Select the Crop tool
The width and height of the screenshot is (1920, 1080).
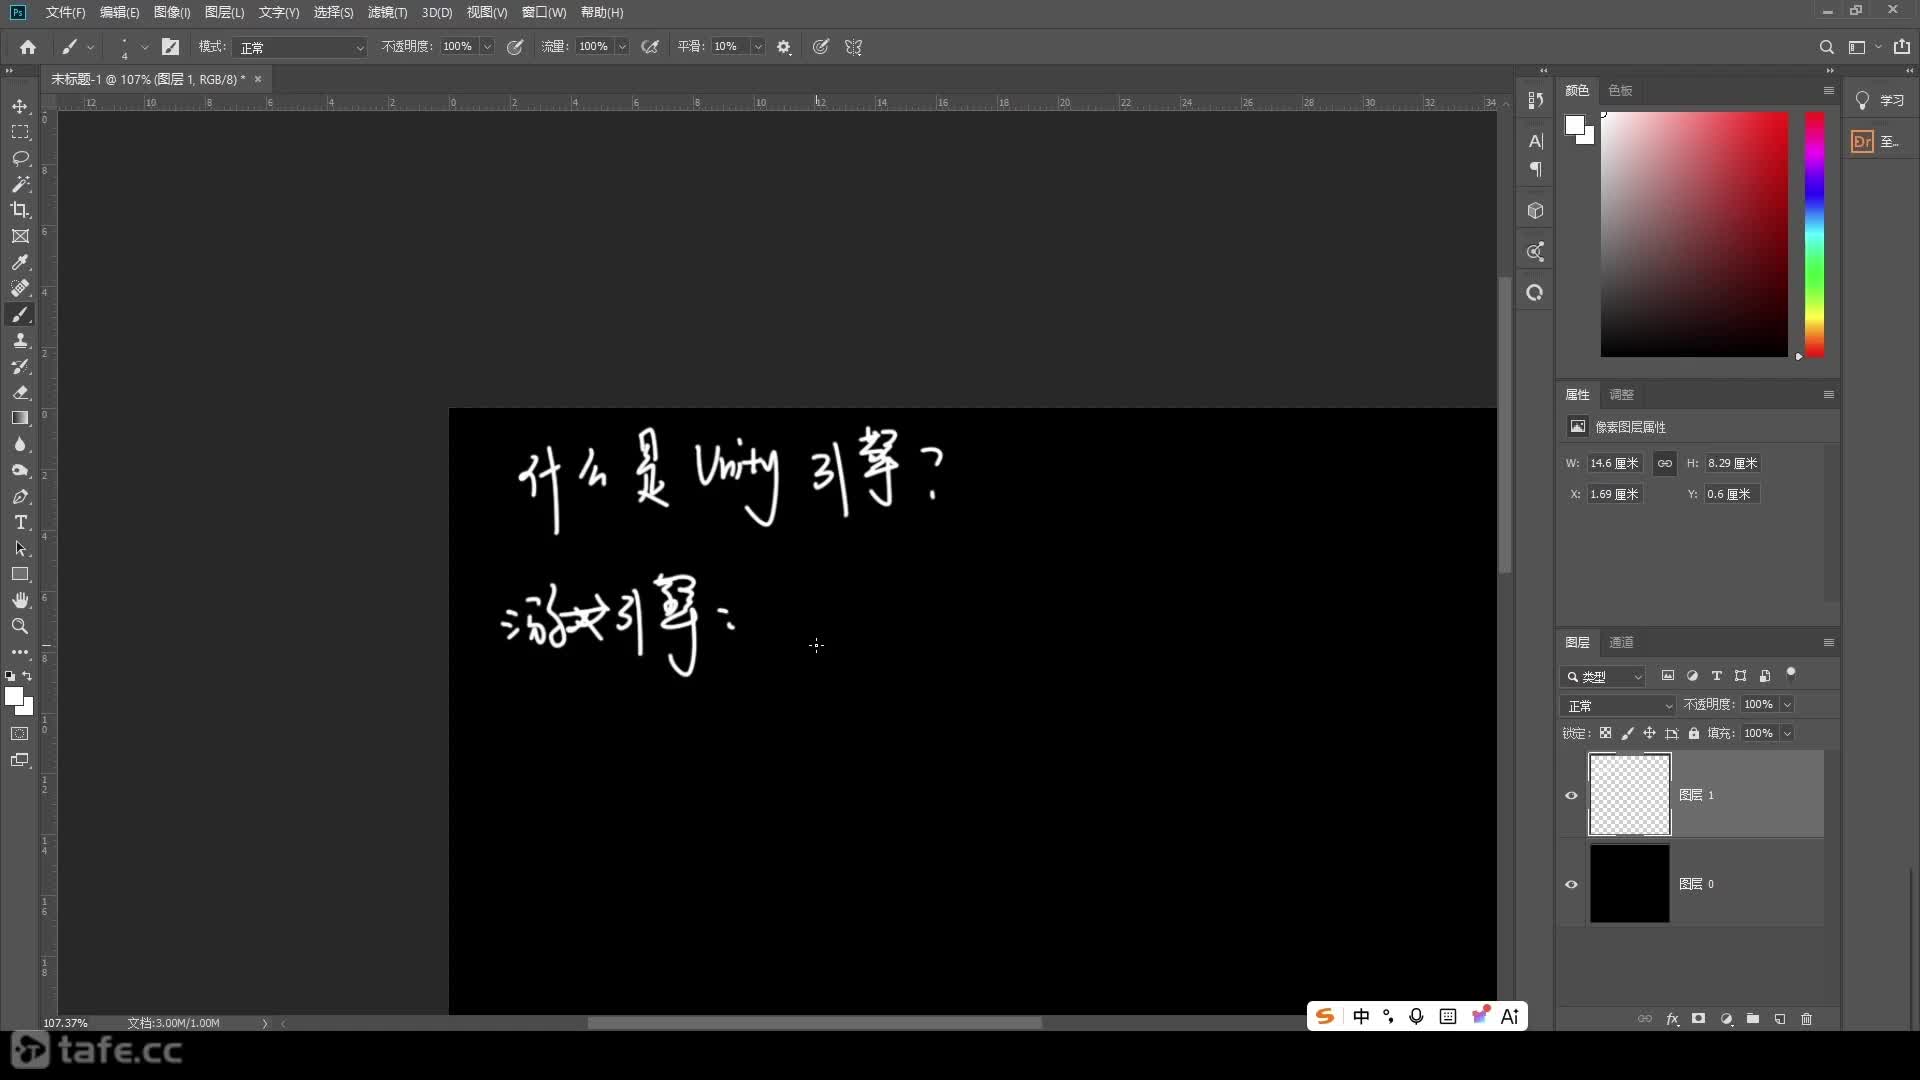[20, 210]
